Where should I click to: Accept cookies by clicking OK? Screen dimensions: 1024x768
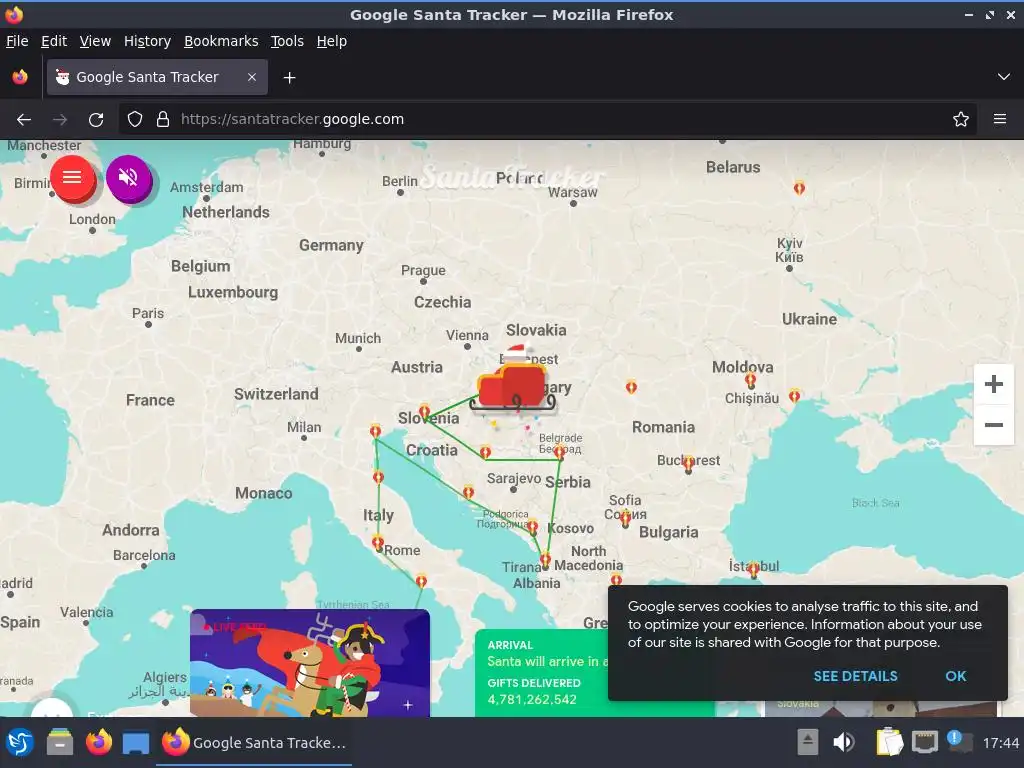955,677
